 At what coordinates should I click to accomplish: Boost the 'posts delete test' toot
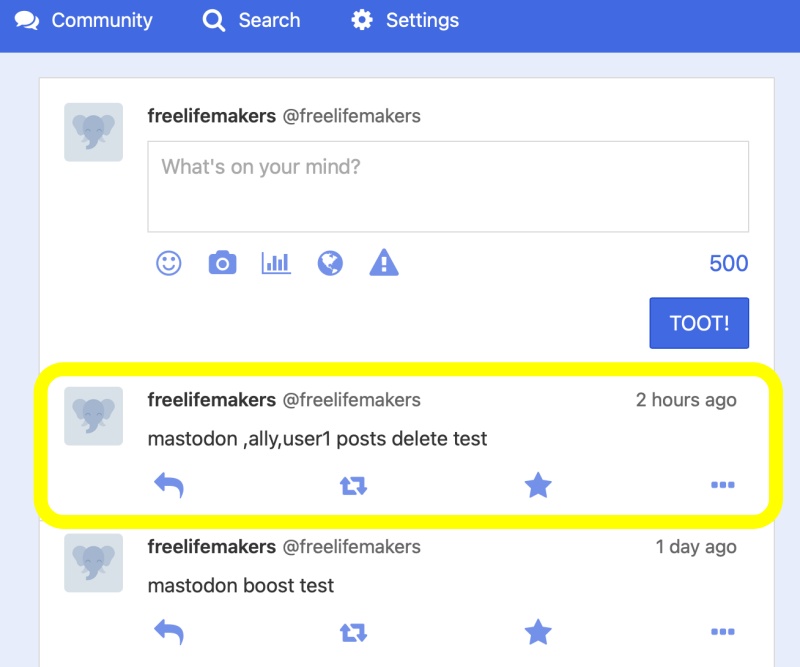click(354, 485)
